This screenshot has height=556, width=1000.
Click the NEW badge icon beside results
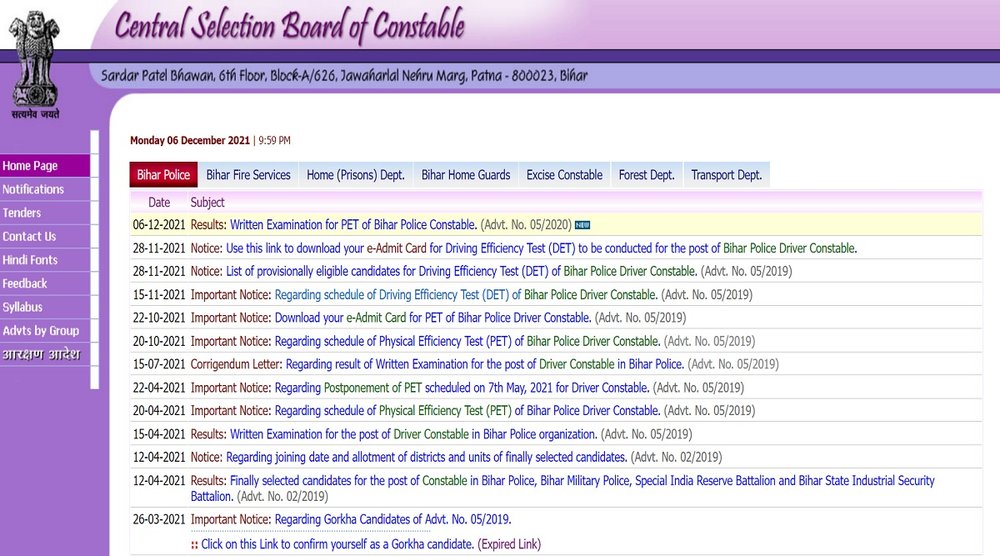(x=582, y=225)
